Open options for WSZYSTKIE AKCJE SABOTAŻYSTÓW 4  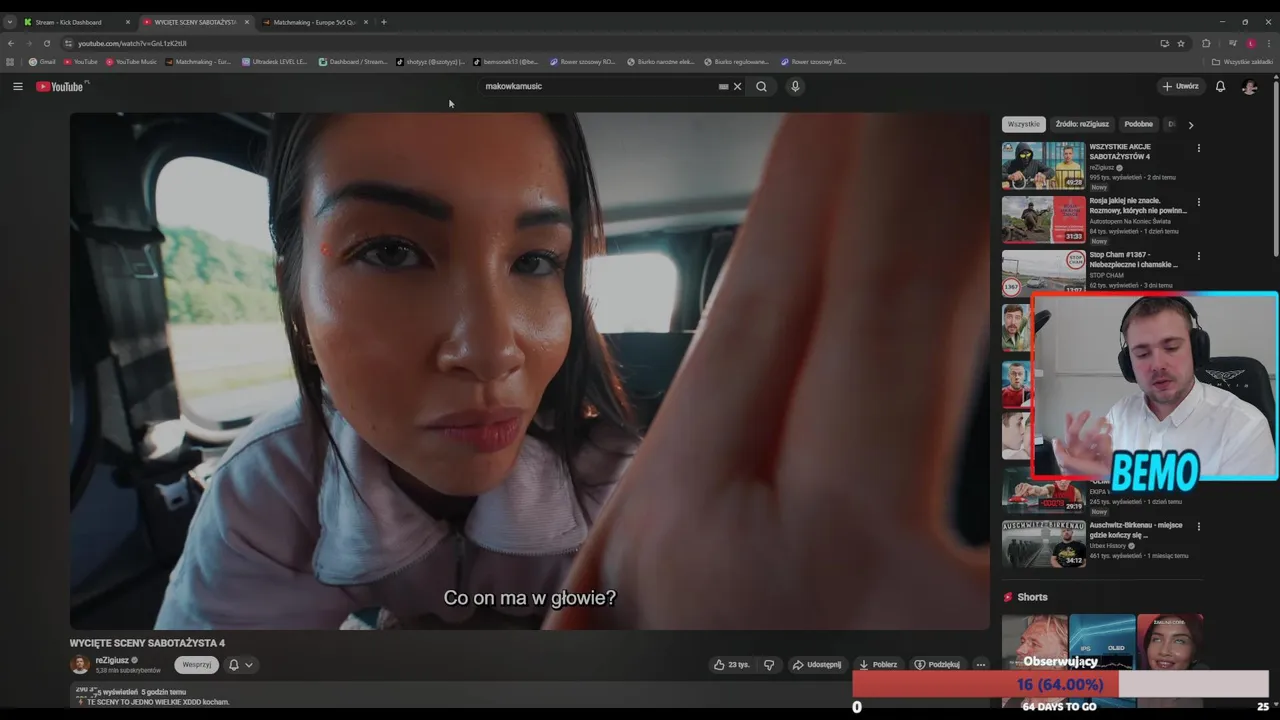tap(1198, 148)
